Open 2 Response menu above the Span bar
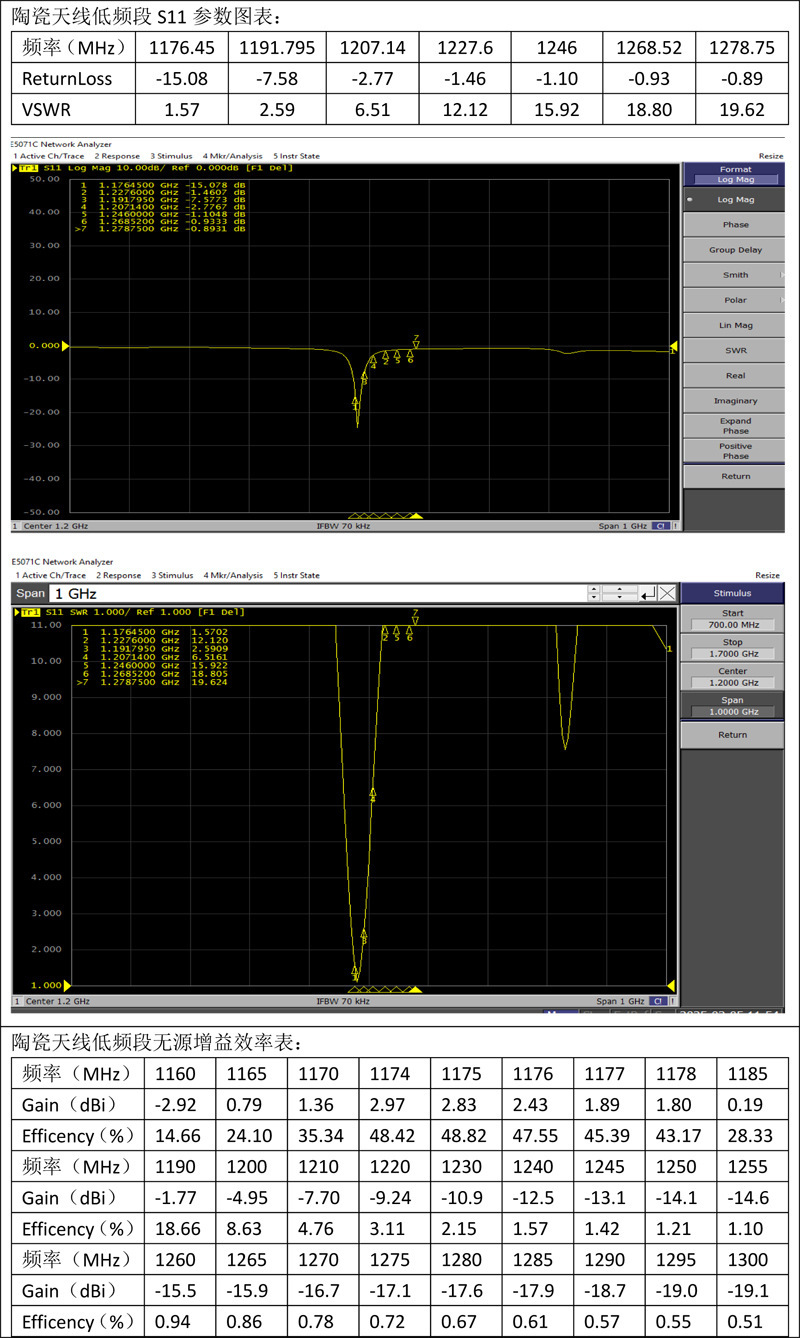Viewport: 800px width, 1338px height. [x=118, y=575]
